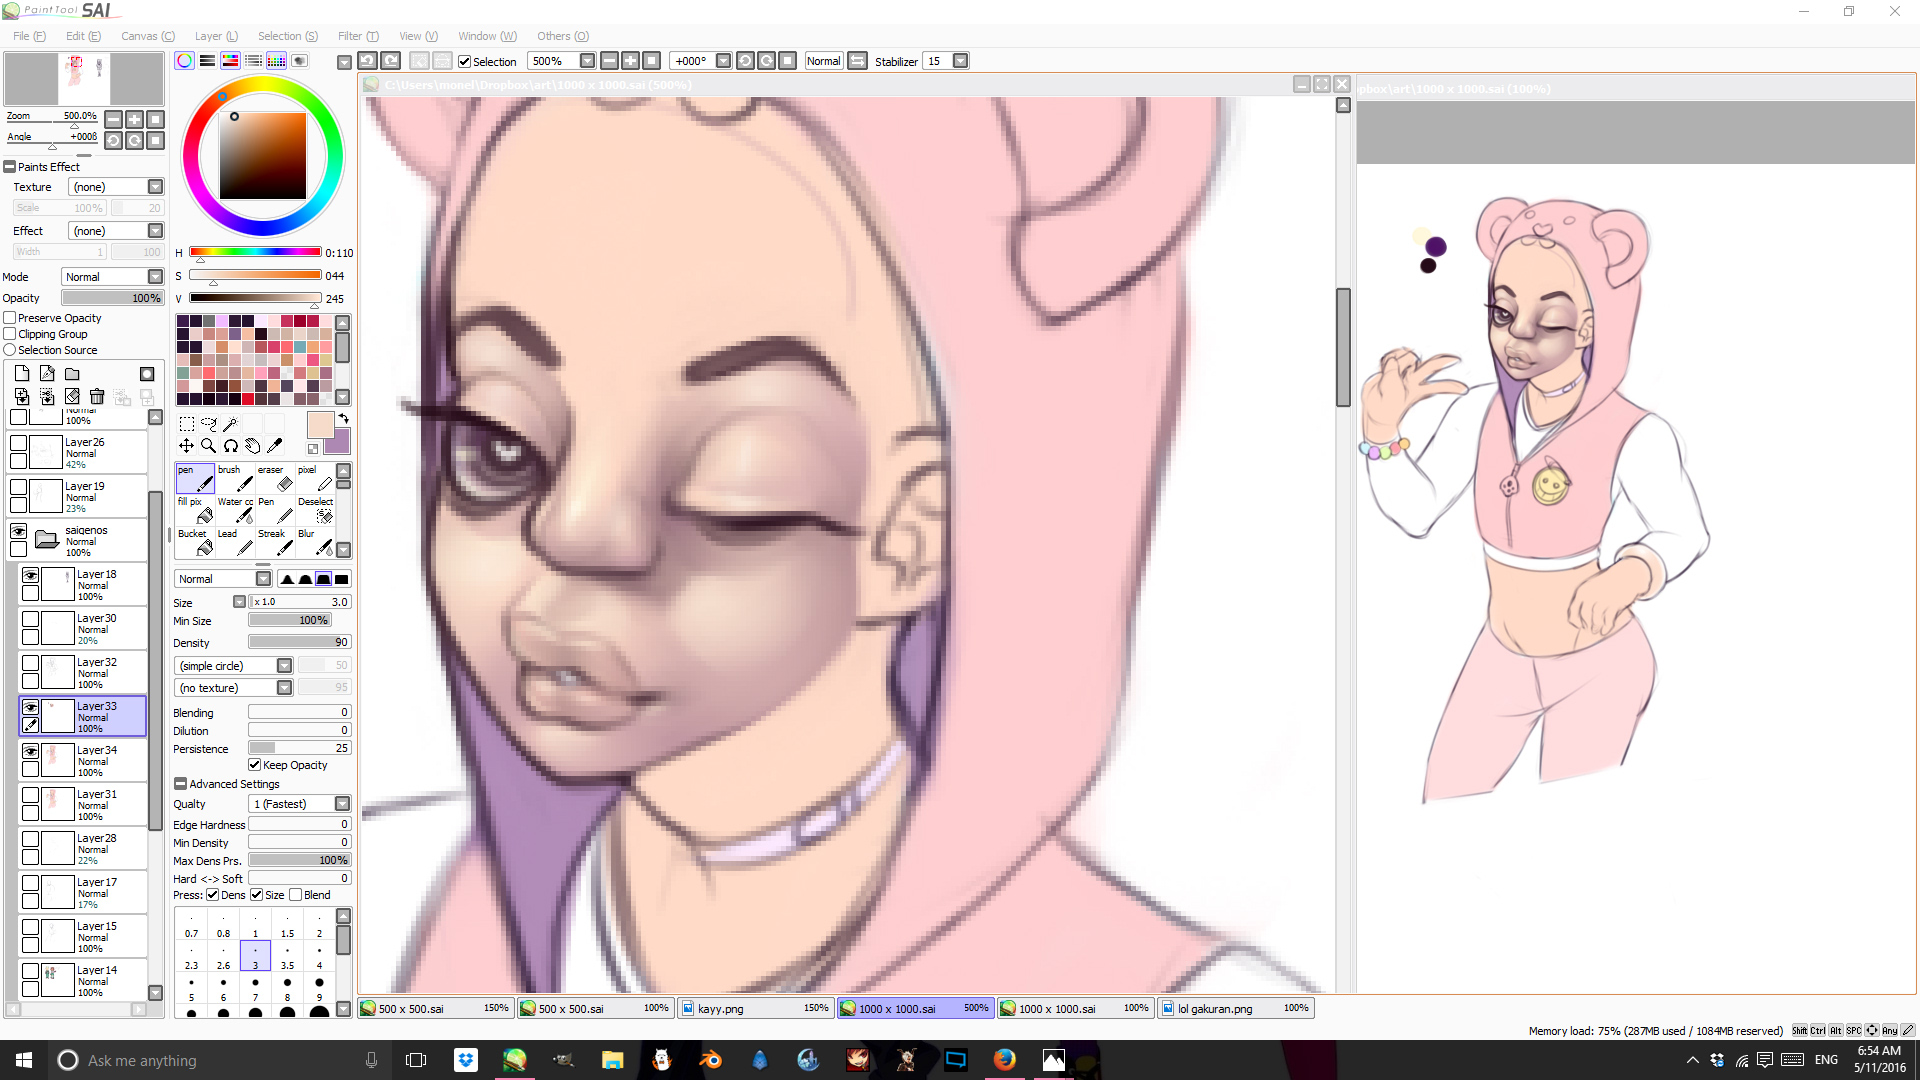The height and width of the screenshot is (1080, 1920).
Task: Click the delete layer trash icon
Action: pos(97,397)
